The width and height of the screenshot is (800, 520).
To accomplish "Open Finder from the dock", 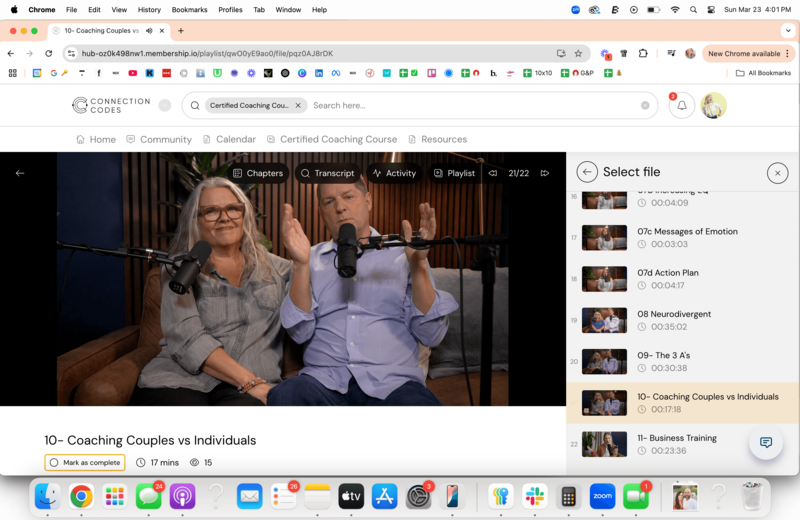I will [47, 496].
